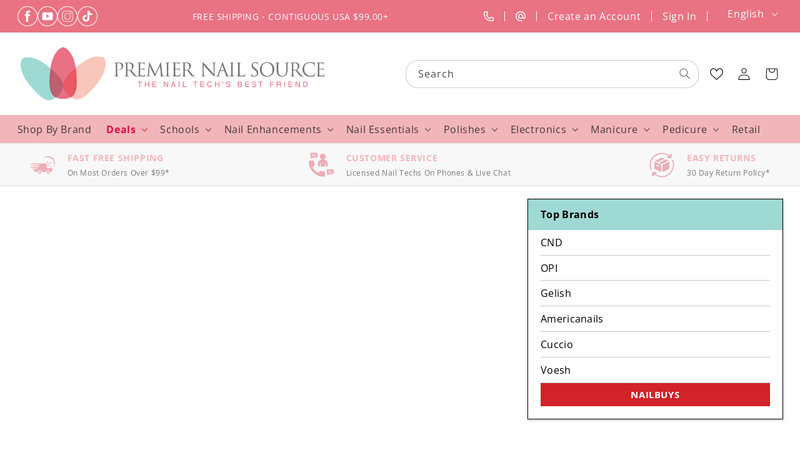Viewport: 800px width, 450px height.
Task: Click the red NAILBUYS button
Action: (655, 395)
